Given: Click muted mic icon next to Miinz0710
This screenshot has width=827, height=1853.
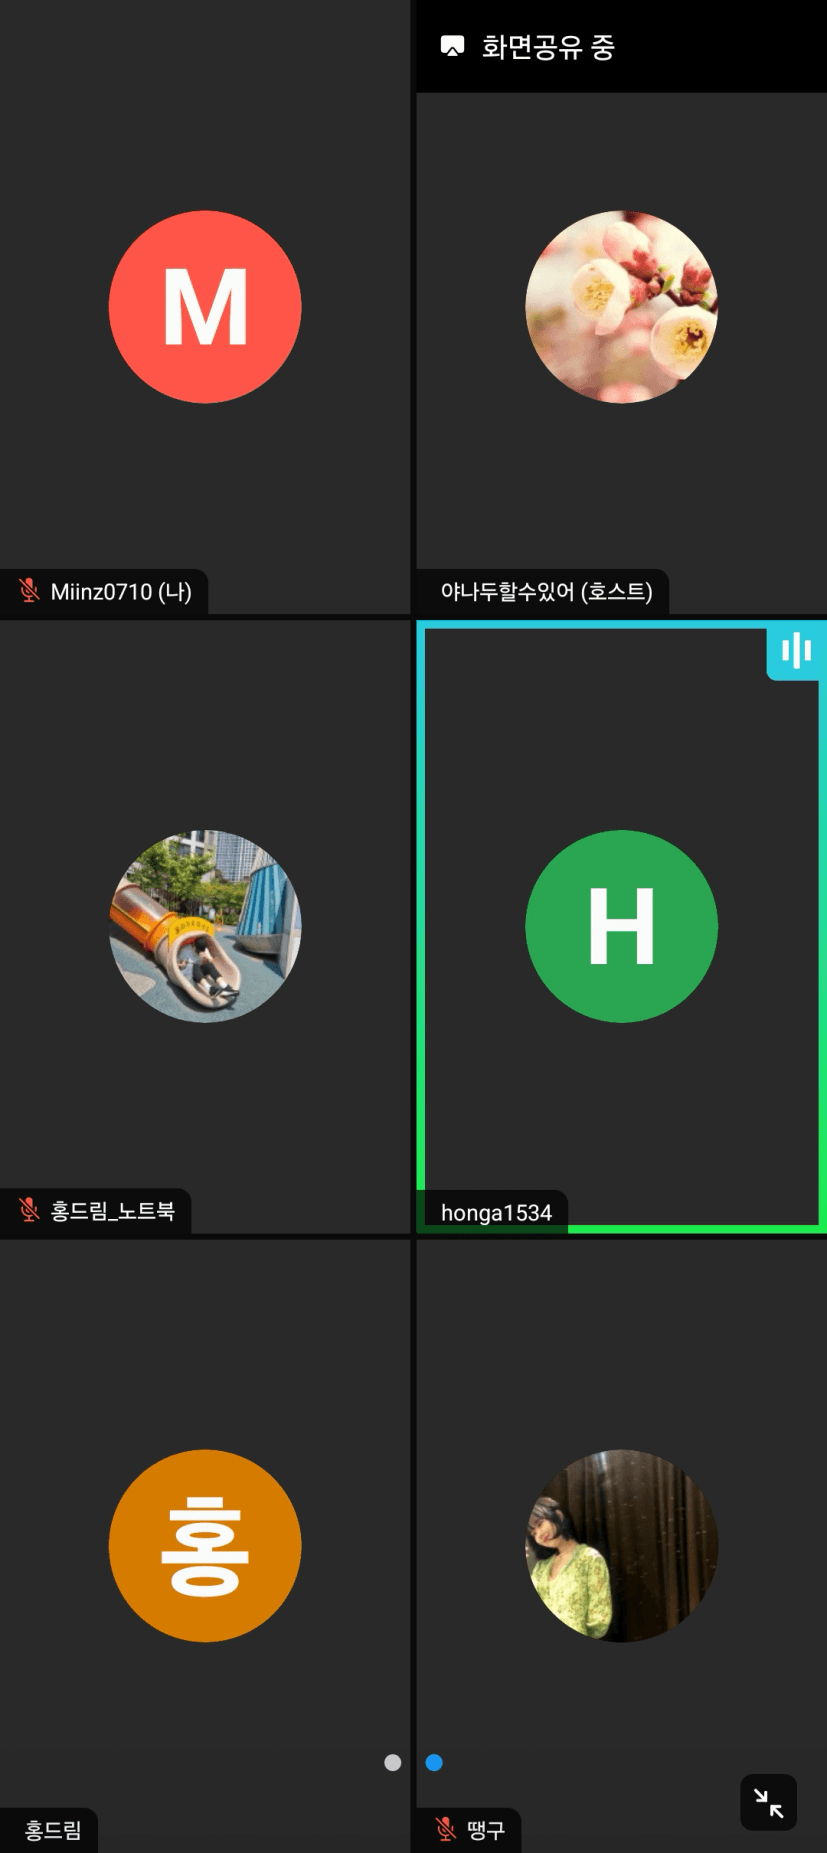Looking at the screenshot, I should click(29, 591).
